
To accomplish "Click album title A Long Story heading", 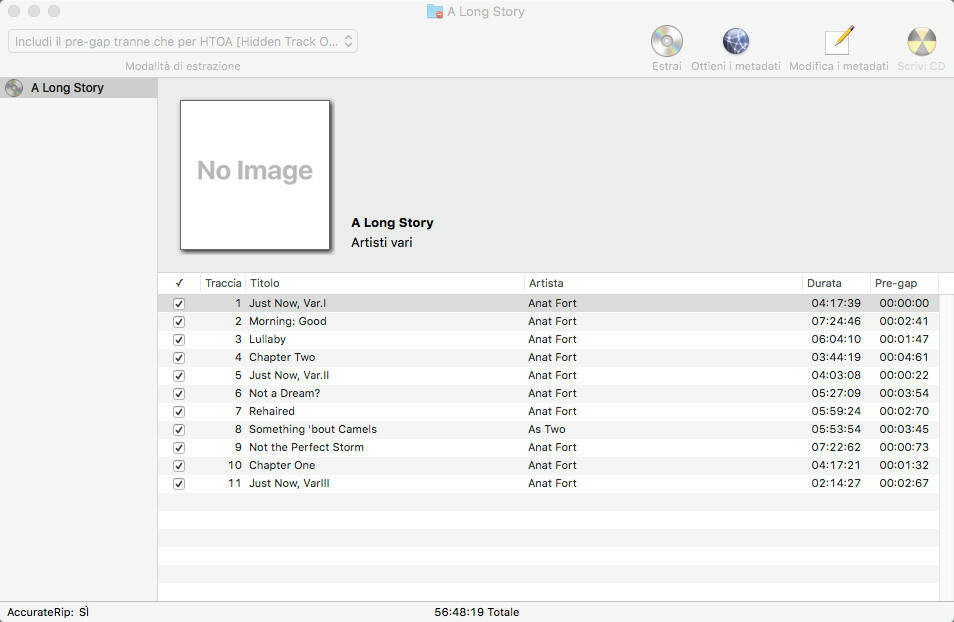I will pos(392,223).
